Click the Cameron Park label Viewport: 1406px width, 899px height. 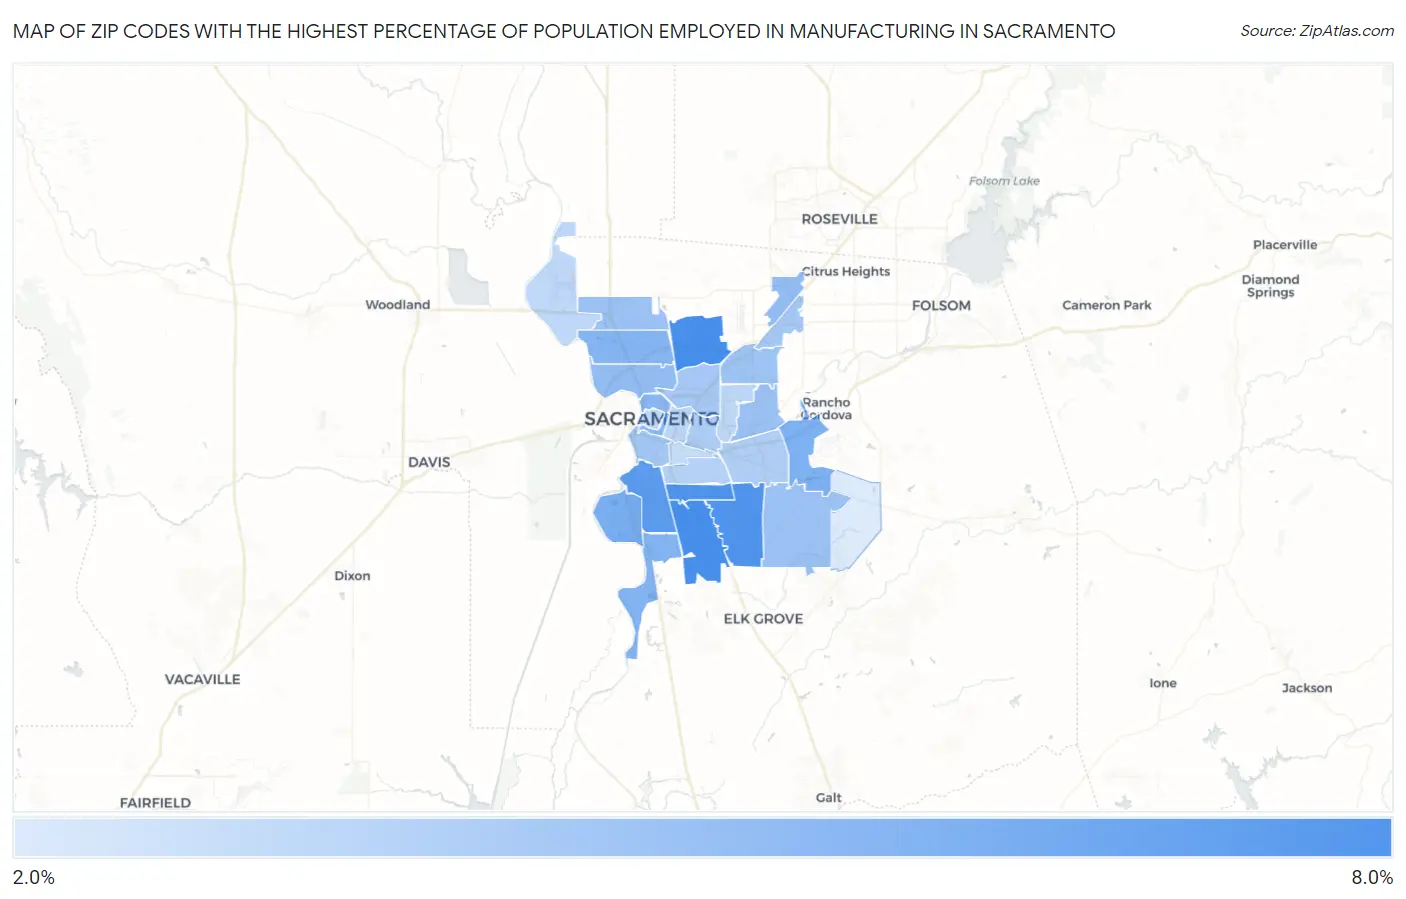(x=1106, y=305)
